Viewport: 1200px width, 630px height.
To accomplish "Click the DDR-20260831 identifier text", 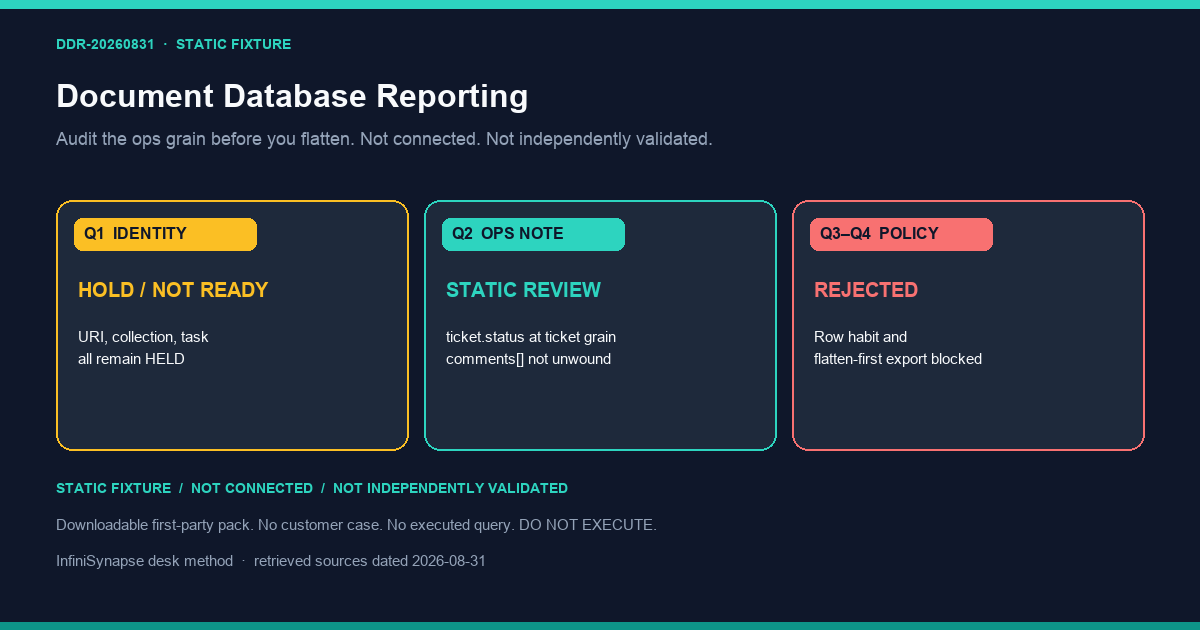I will [105, 44].
